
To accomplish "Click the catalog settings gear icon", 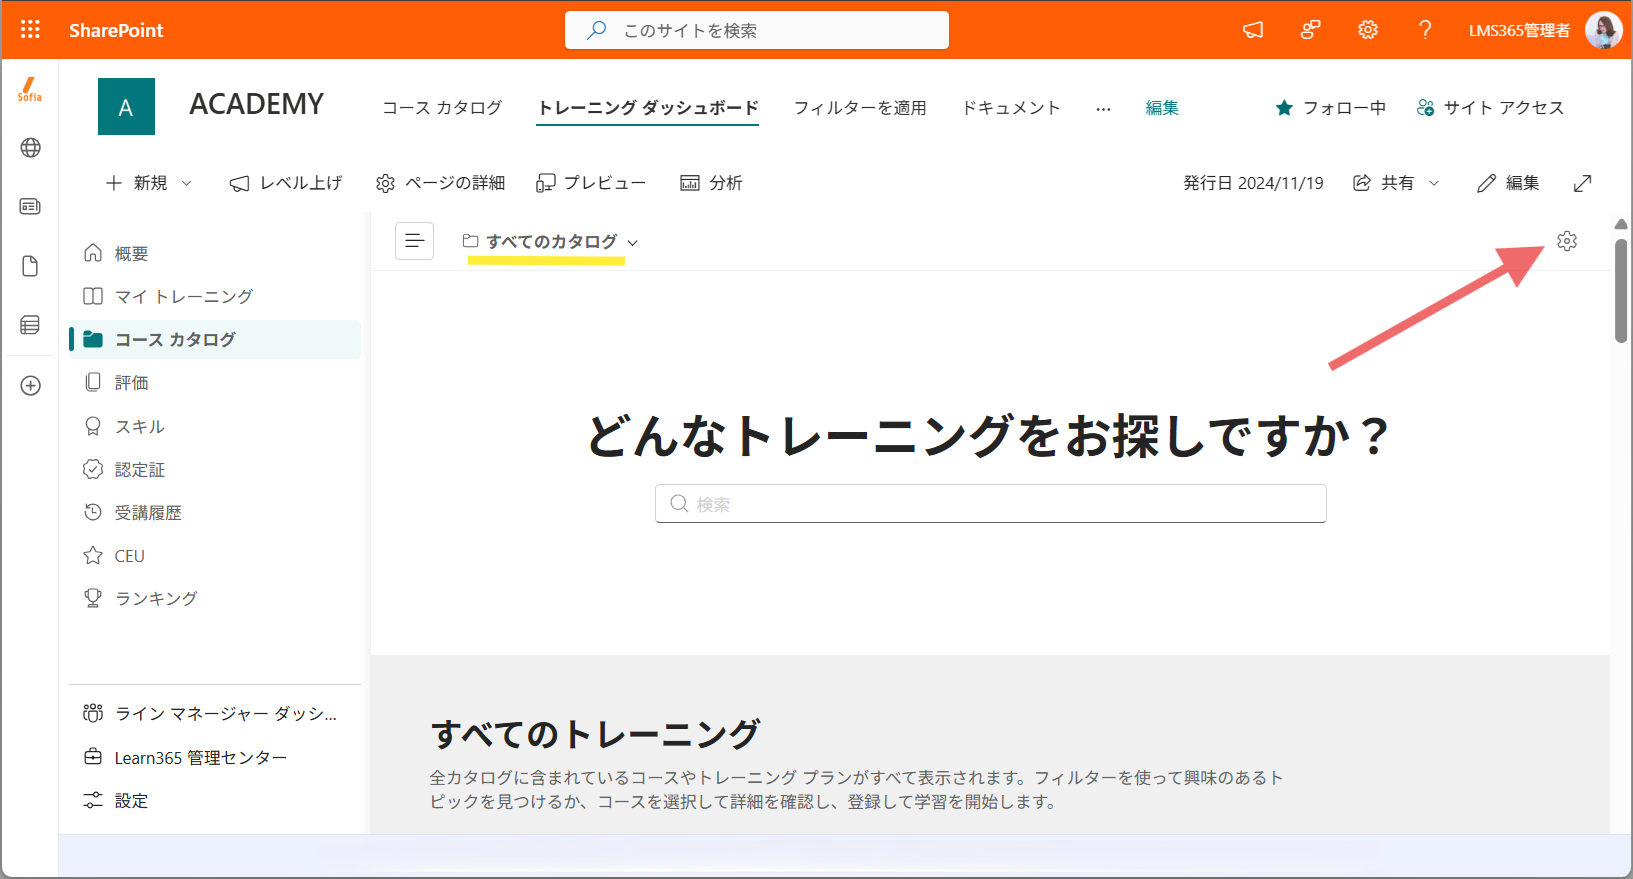I will [x=1567, y=241].
